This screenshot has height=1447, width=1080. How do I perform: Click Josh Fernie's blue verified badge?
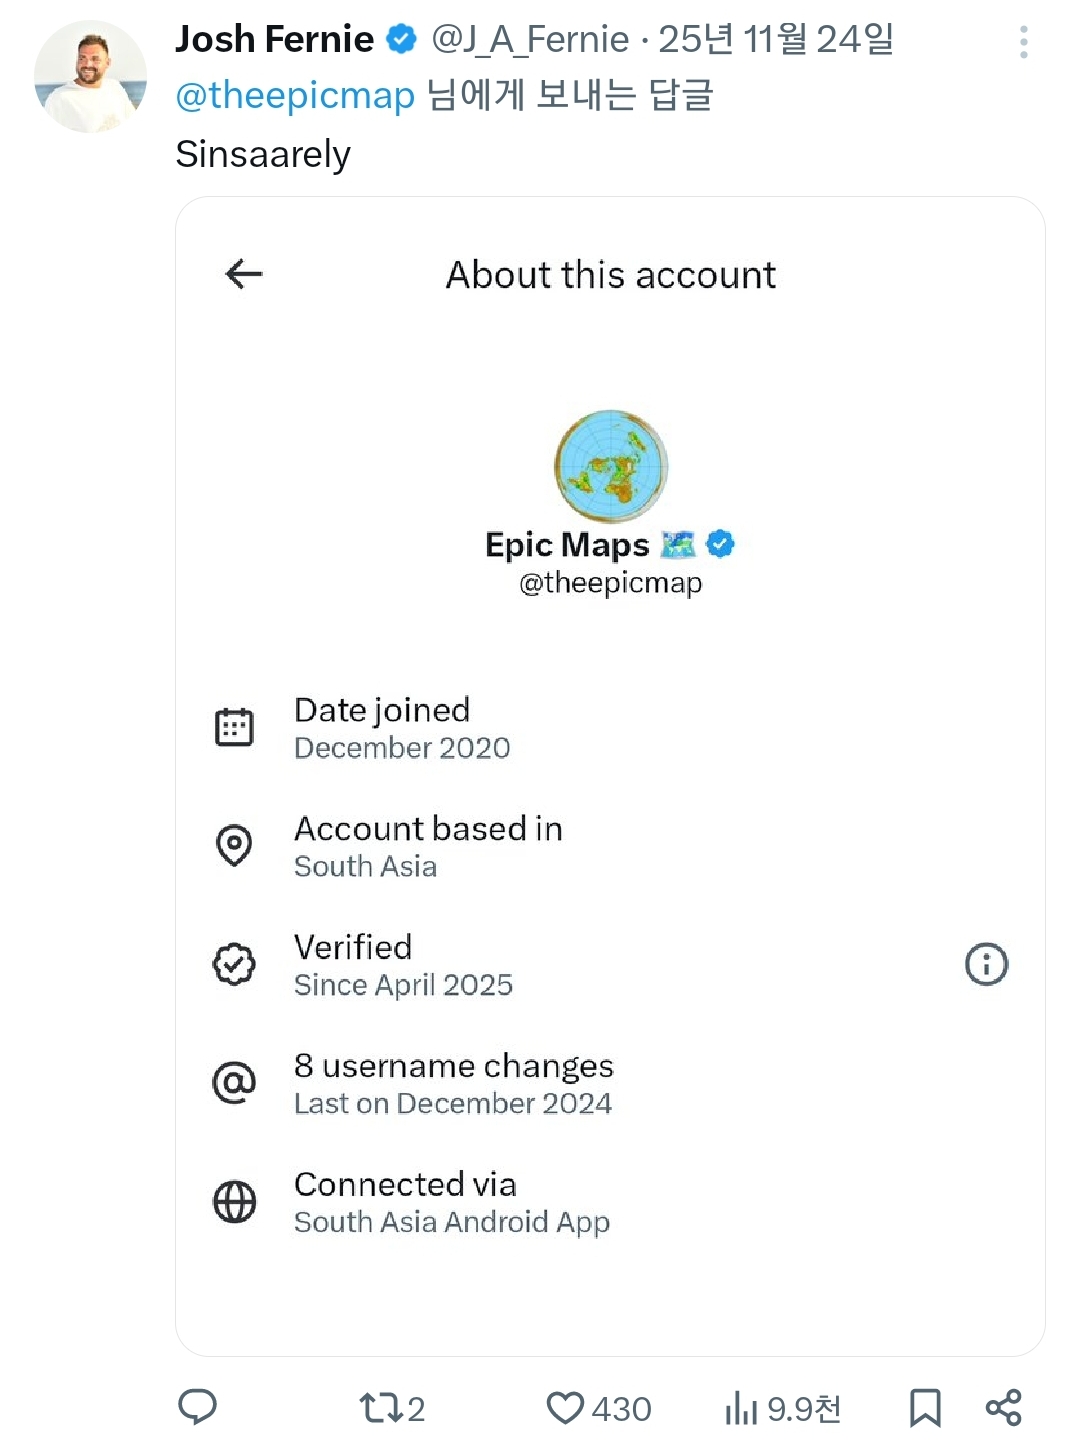402,39
